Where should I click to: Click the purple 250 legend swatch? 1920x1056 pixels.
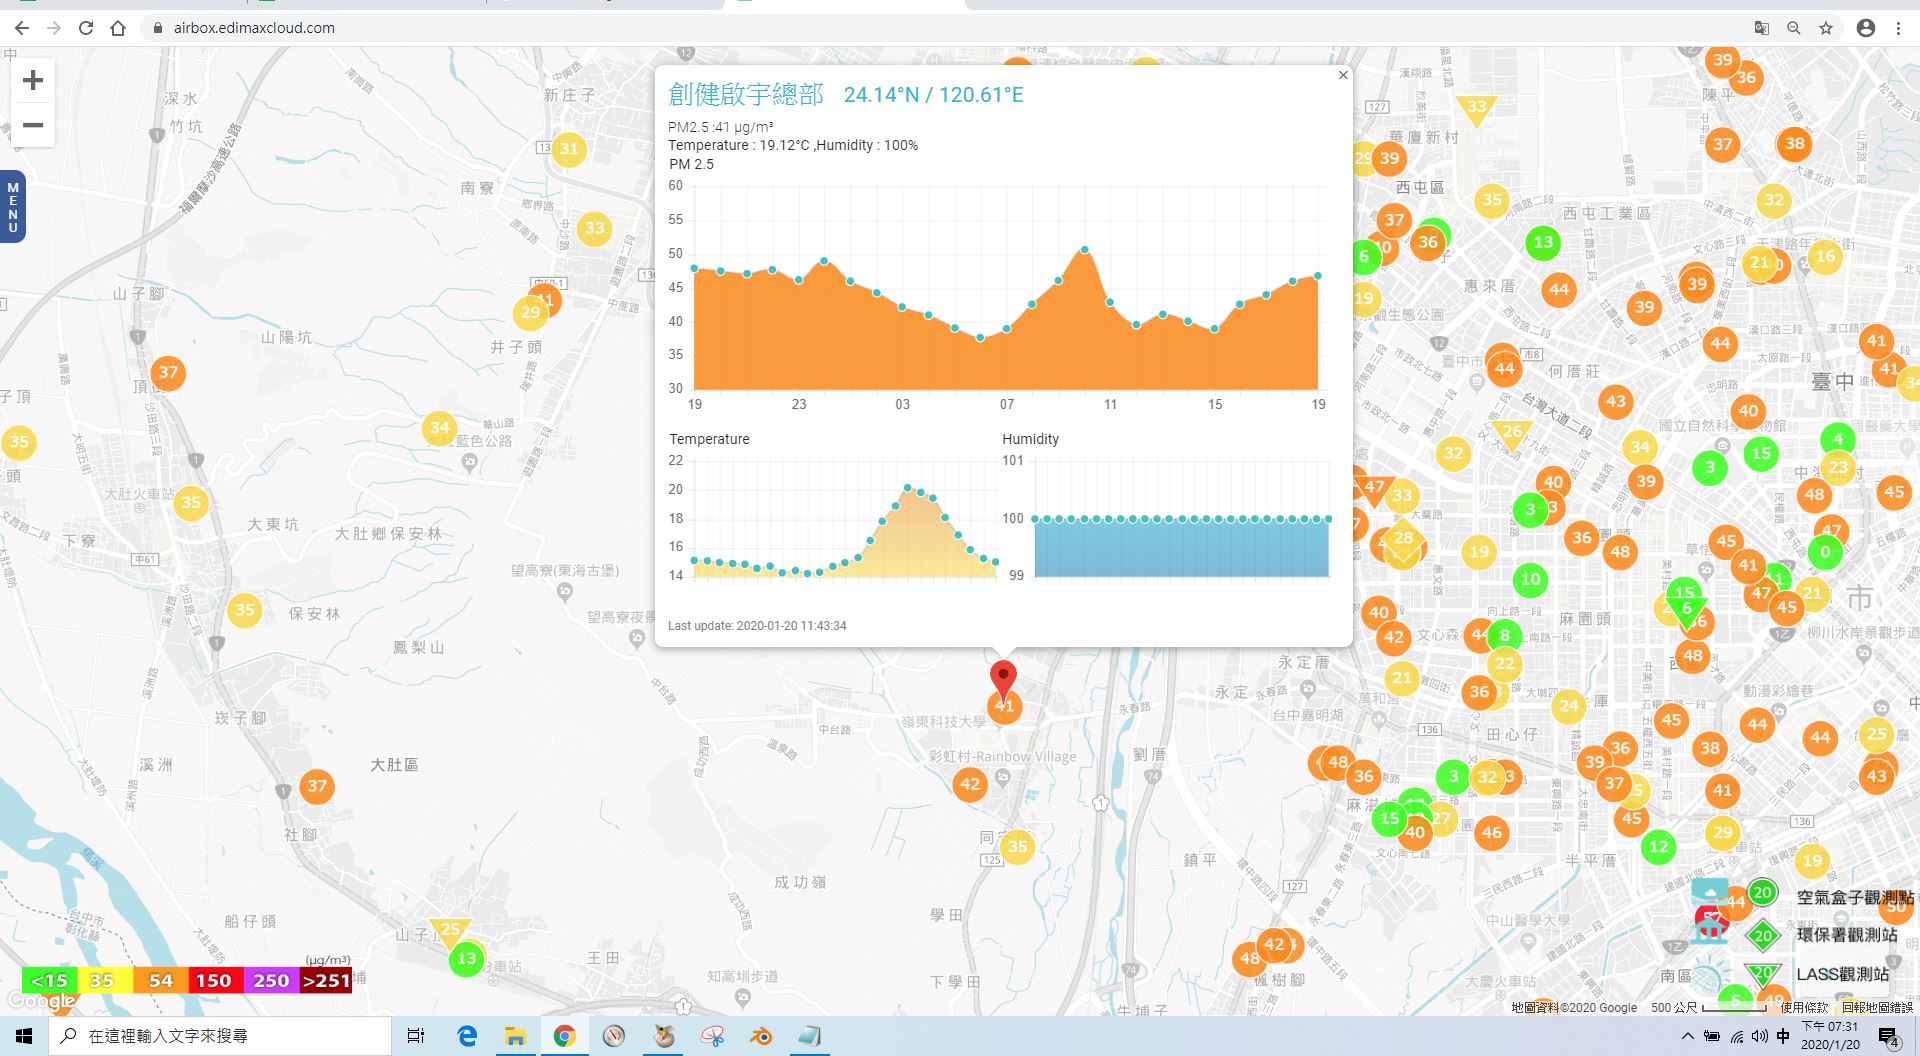(x=270, y=981)
